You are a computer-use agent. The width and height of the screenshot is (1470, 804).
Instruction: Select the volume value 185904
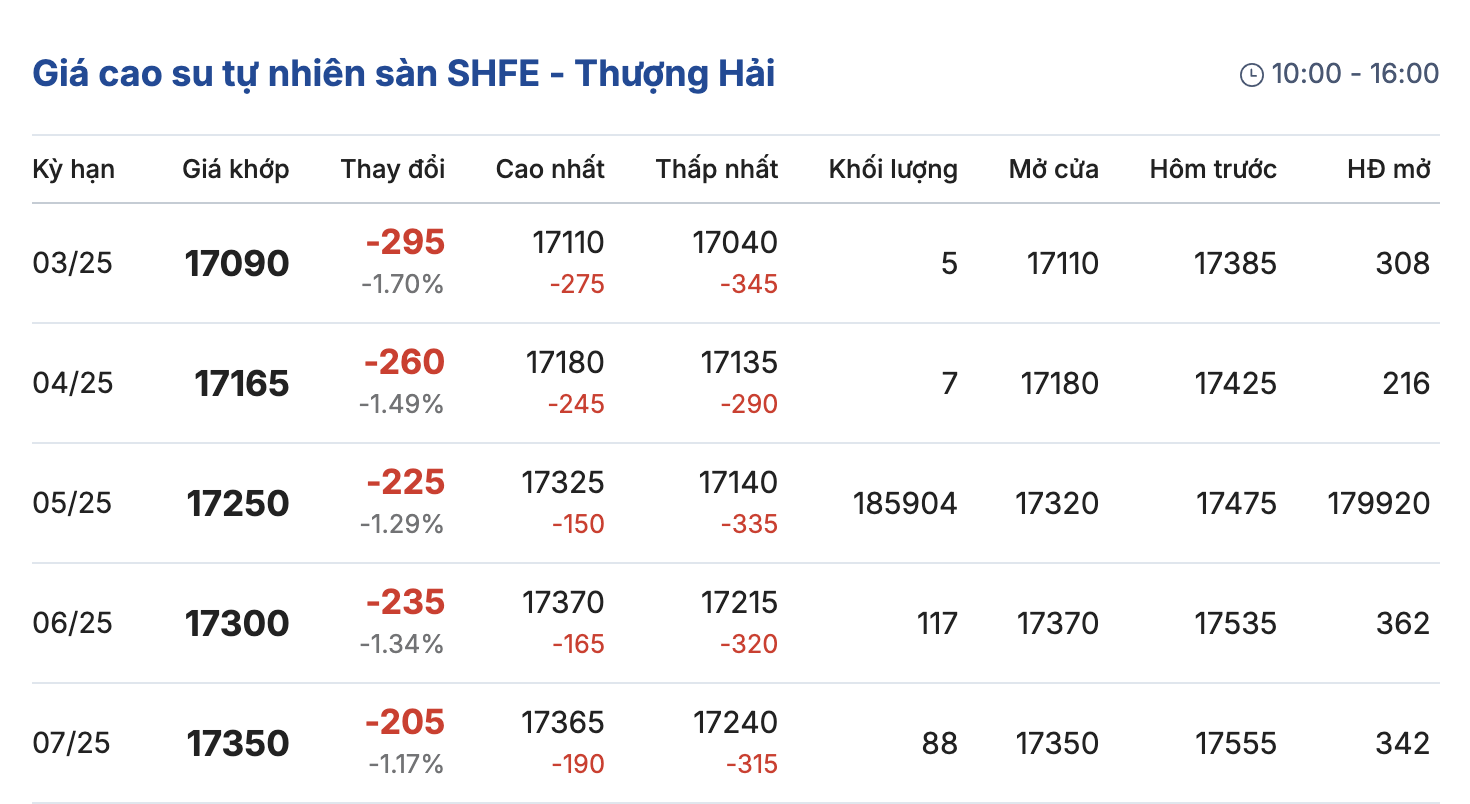[905, 503]
